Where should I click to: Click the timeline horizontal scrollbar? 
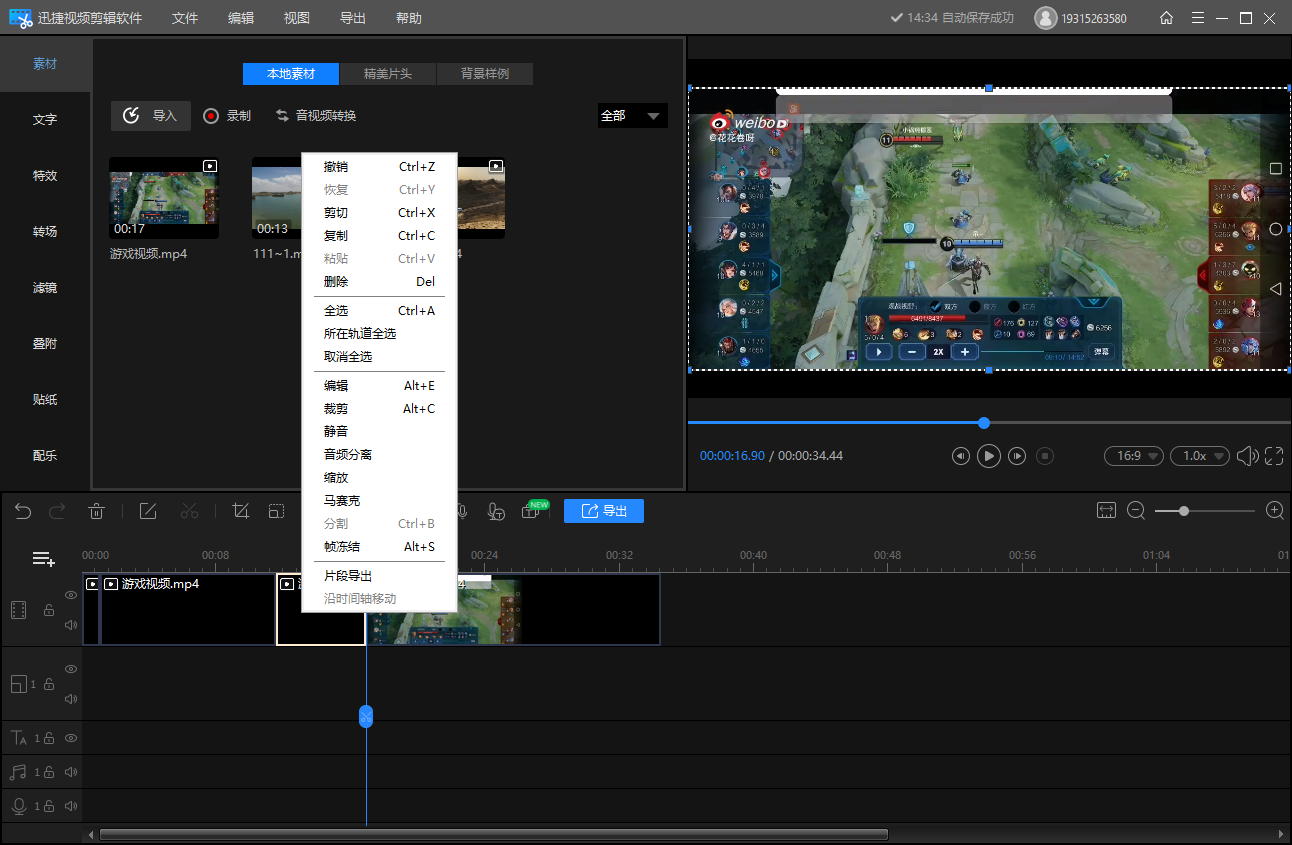coord(494,834)
